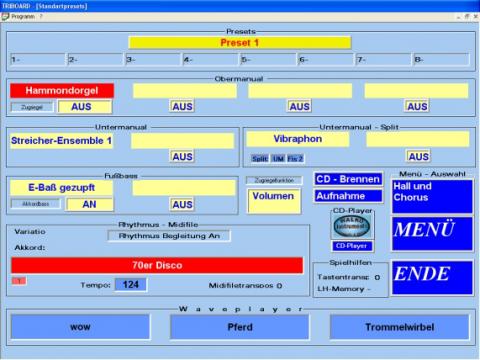The width and height of the screenshot is (480, 360).
Task: Click the Zugriegelfunktion button
Action: [274, 180]
